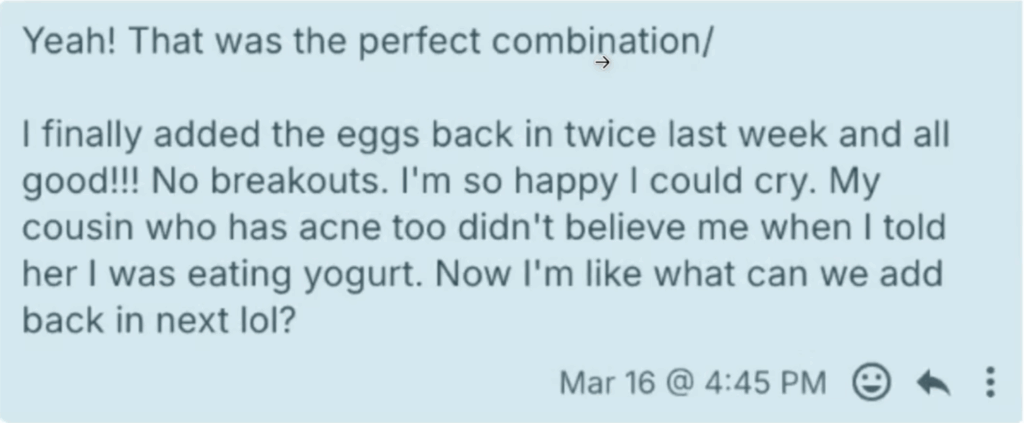
Task: Click the small arrow mark below "combination"
Action: tap(602, 63)
